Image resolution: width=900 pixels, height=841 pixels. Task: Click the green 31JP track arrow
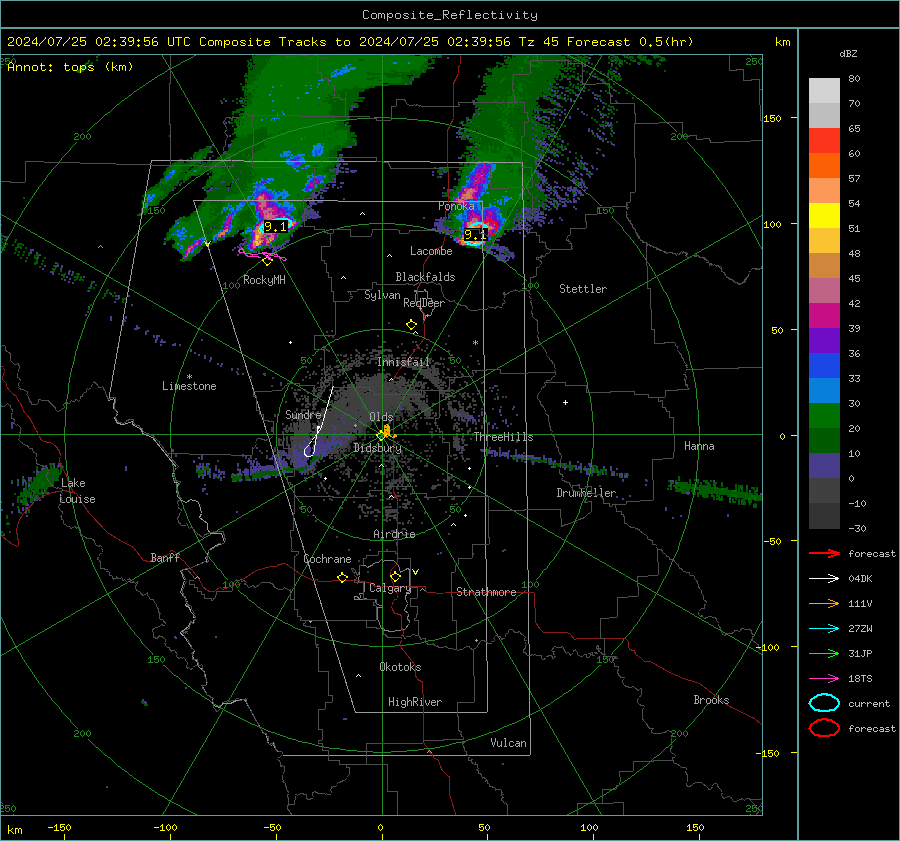pyautogui.click(x=824, y=653)
